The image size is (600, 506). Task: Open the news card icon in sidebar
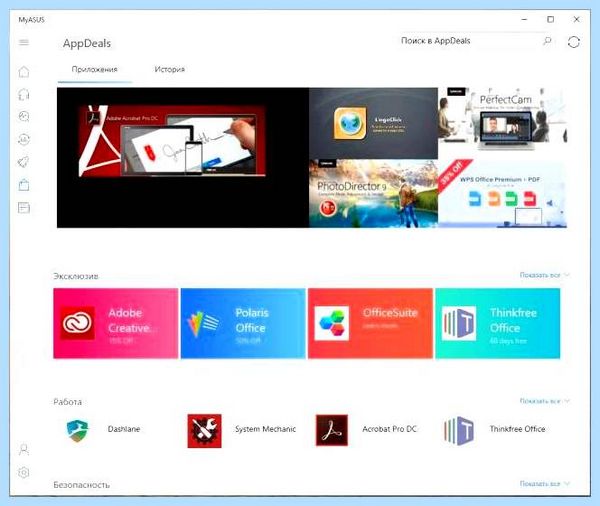click(24, 207)
